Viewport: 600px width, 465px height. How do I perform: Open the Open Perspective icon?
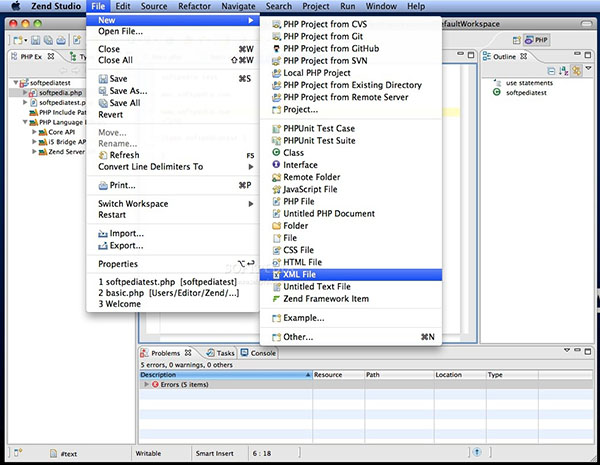517,40
